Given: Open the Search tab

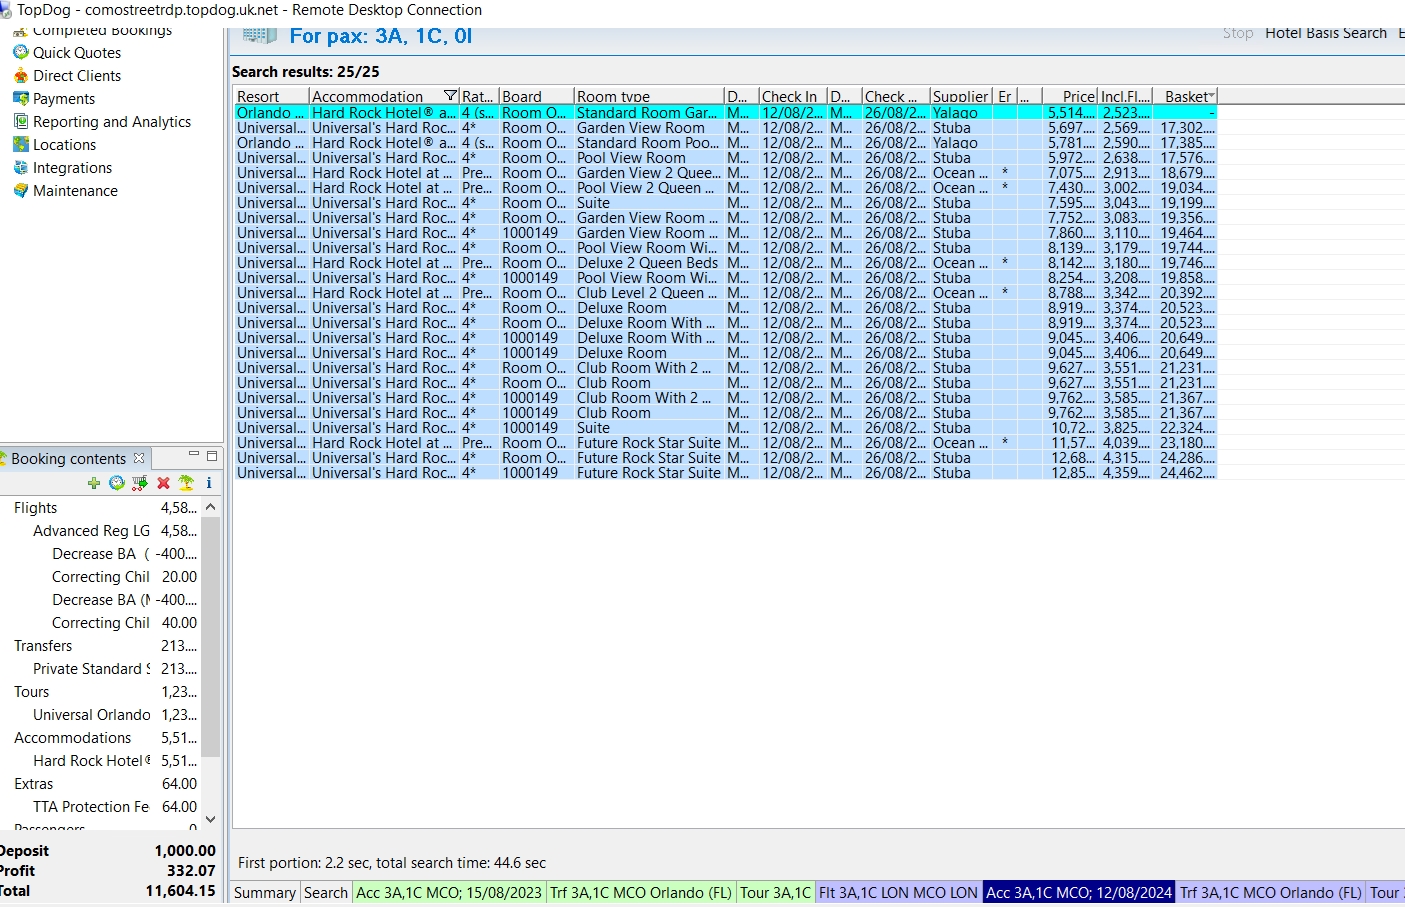Looking at the screenshot, I should pos(326,893).
